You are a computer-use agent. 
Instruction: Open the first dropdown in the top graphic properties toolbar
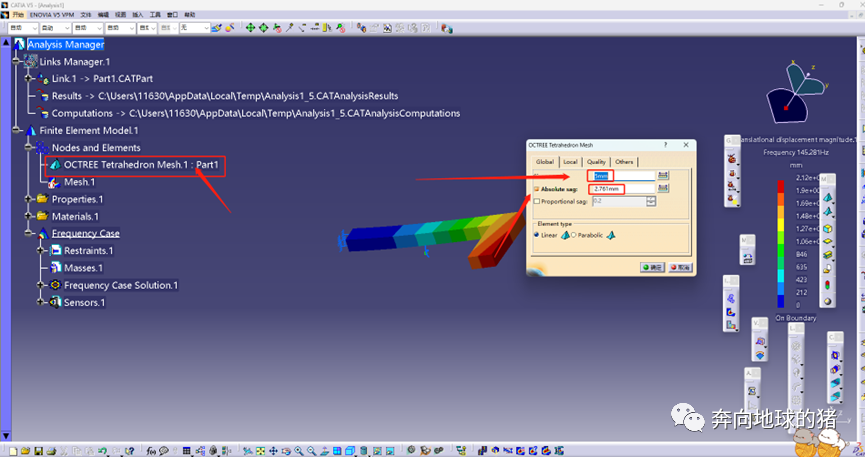23,28
